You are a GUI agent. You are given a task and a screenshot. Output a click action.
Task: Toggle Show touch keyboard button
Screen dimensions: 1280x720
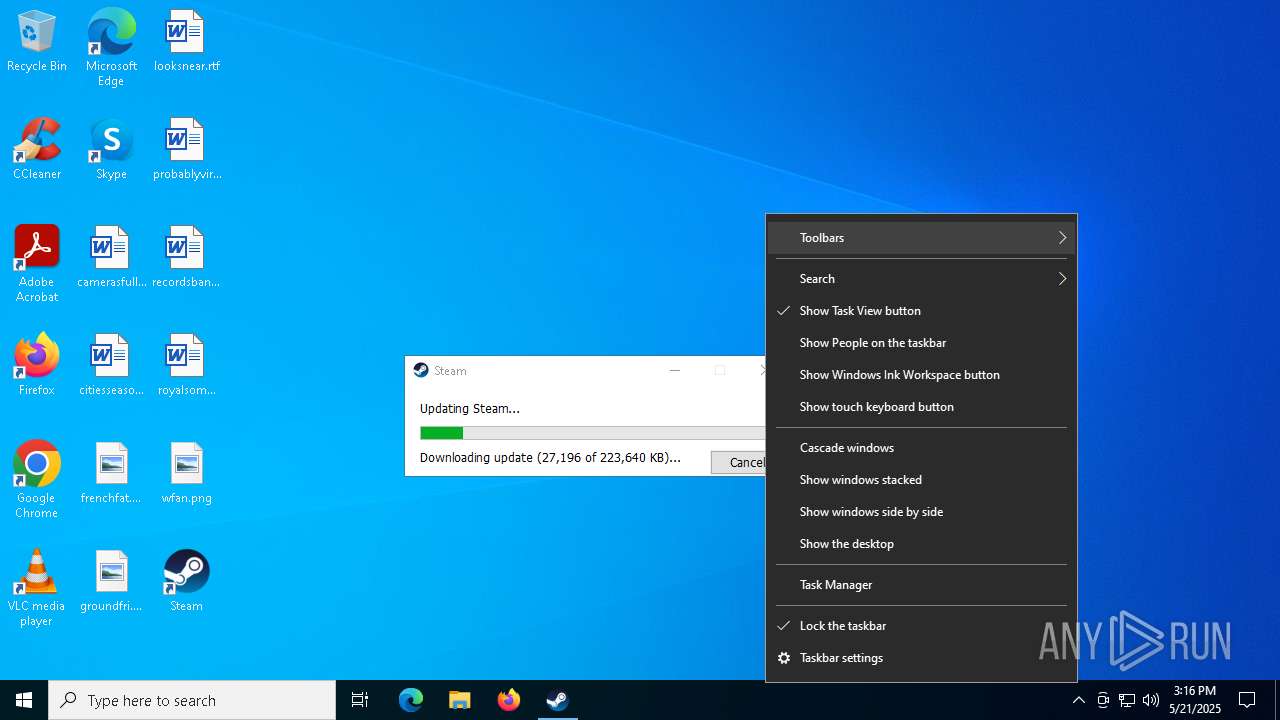pos(921,407)
